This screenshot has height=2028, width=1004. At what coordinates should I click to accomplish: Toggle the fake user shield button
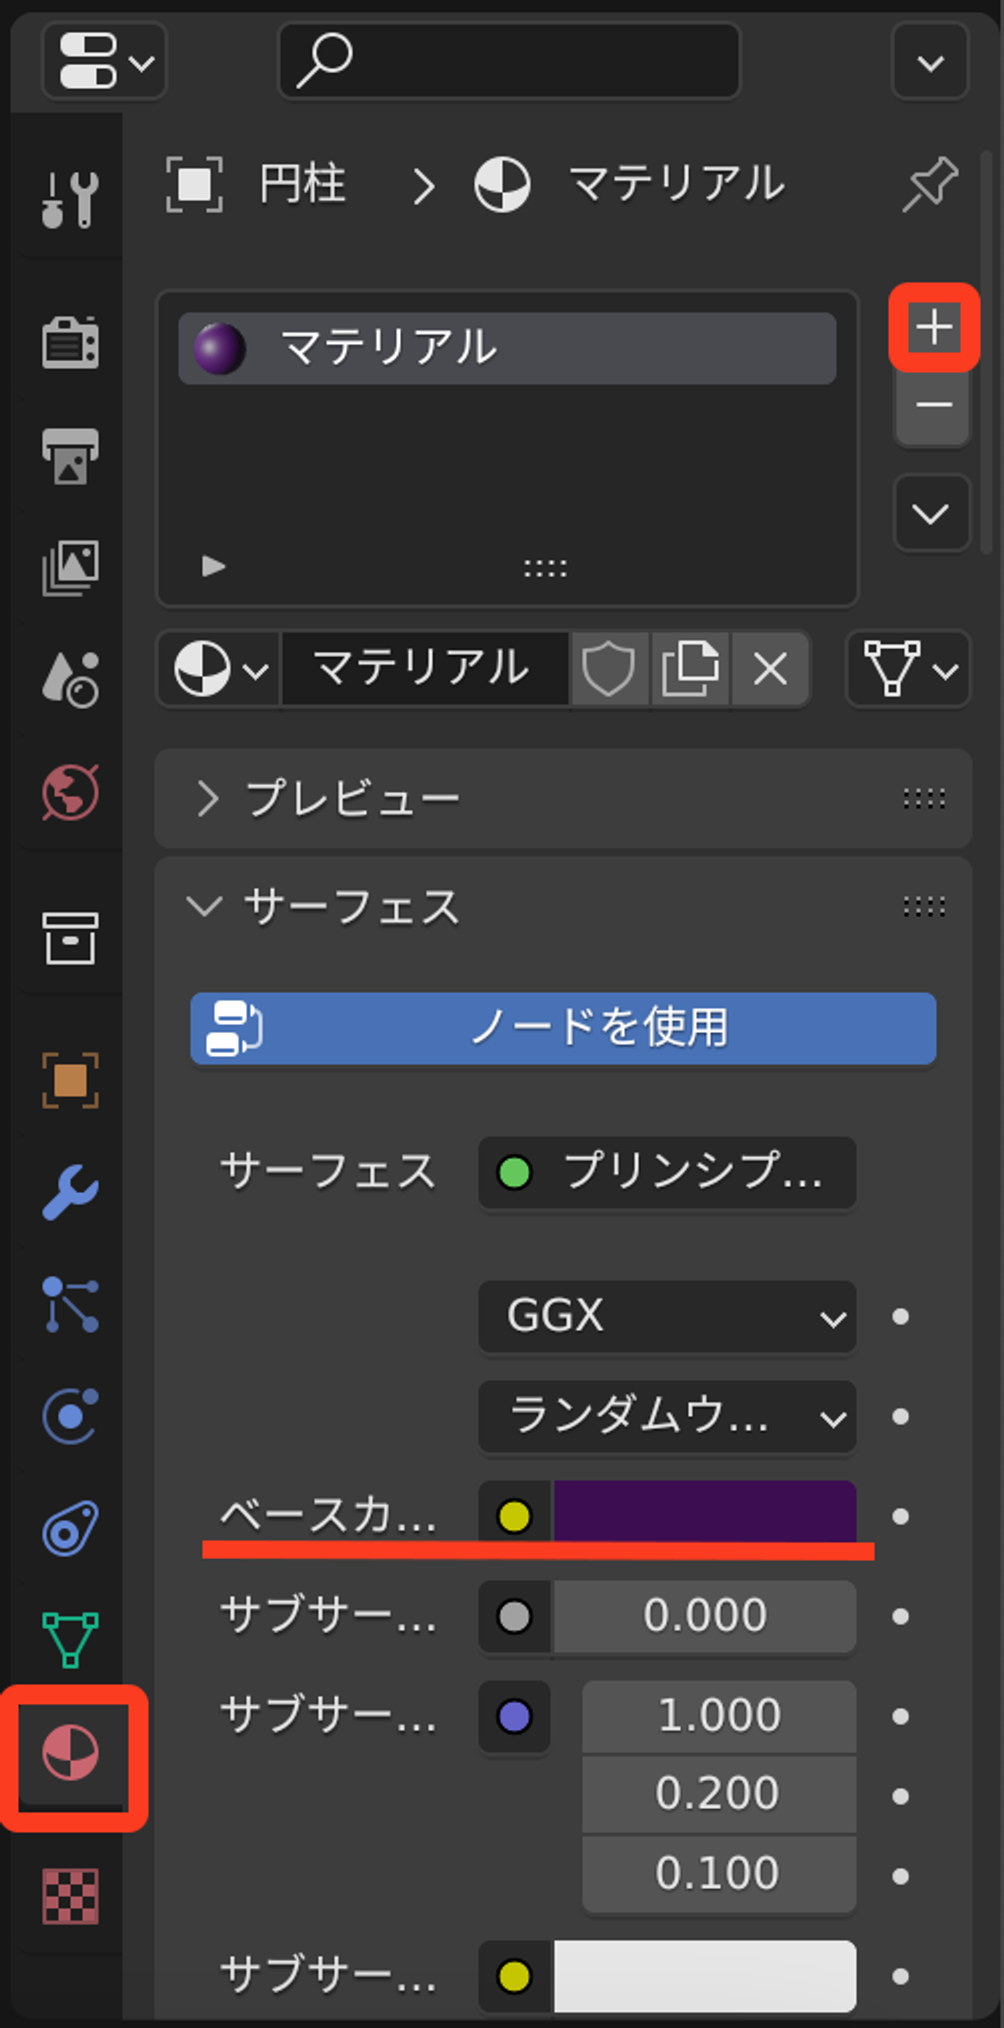(x=608, y=668)
